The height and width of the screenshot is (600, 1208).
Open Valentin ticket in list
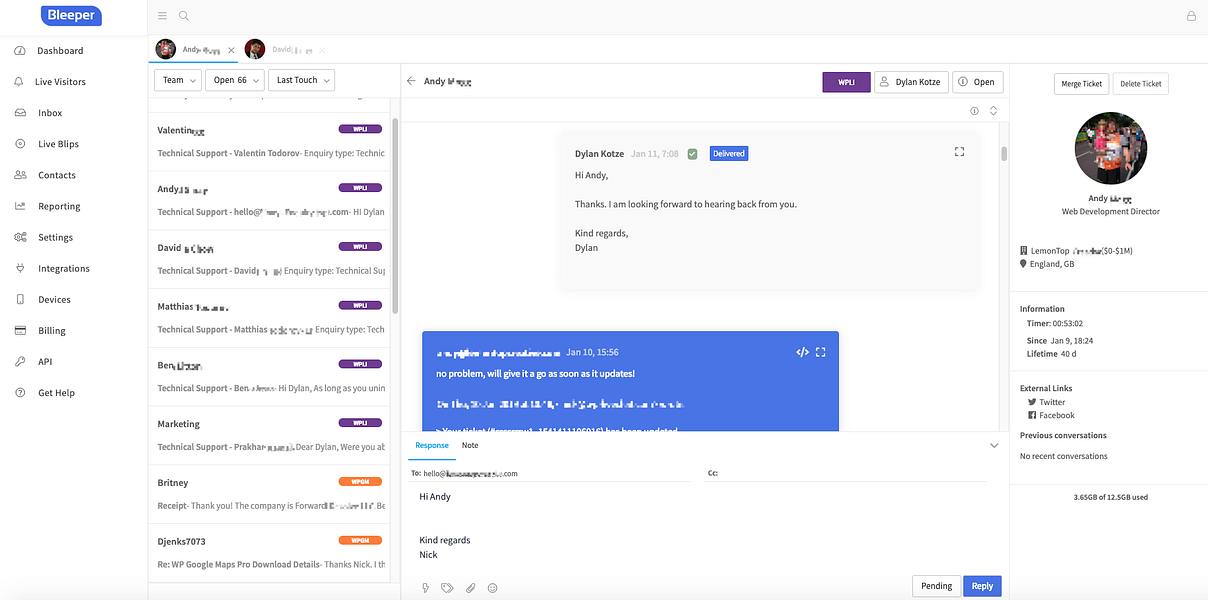[x=270, y=141]
